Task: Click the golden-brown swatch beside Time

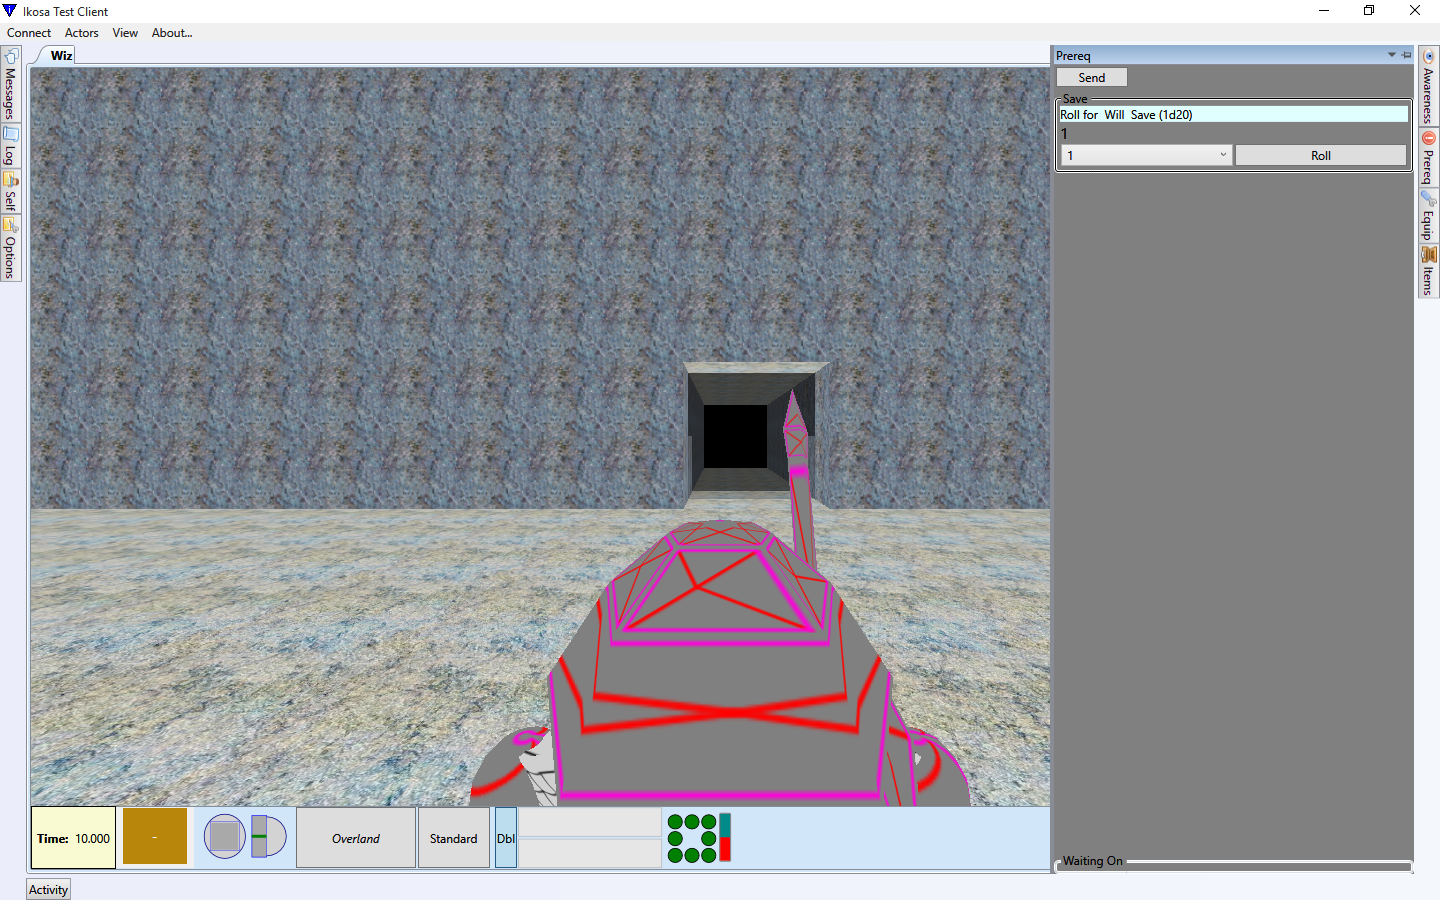Action: tap(155, 837)
